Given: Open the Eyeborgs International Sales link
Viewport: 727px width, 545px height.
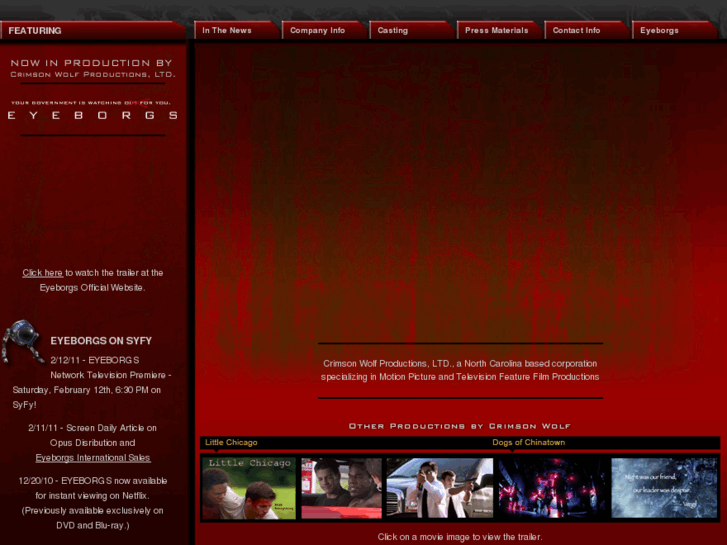Looking at the screenshot, I should [x=93, y=458].
